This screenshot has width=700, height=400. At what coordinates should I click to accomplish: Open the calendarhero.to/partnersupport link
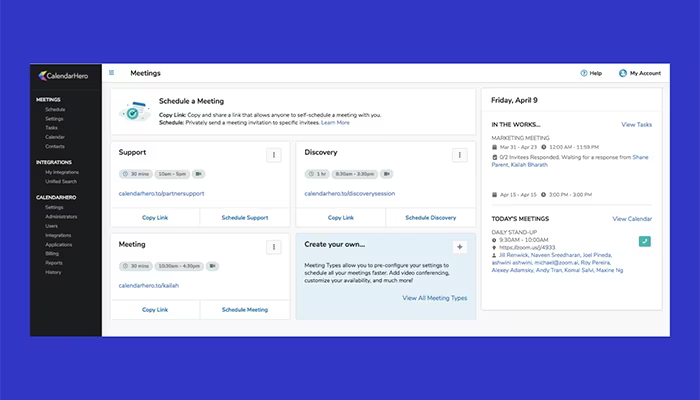click(162, 194)
